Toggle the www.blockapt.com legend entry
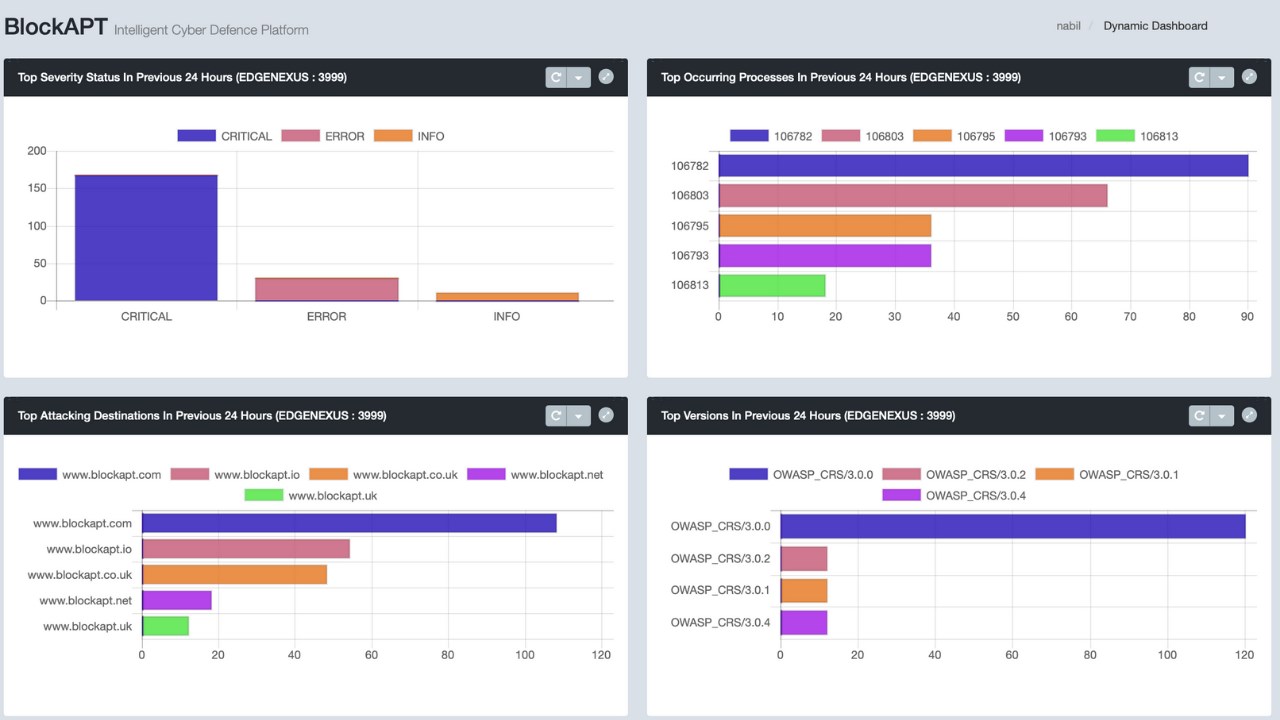The width and height of the screenshot is (1280, 720). [89, 474]
